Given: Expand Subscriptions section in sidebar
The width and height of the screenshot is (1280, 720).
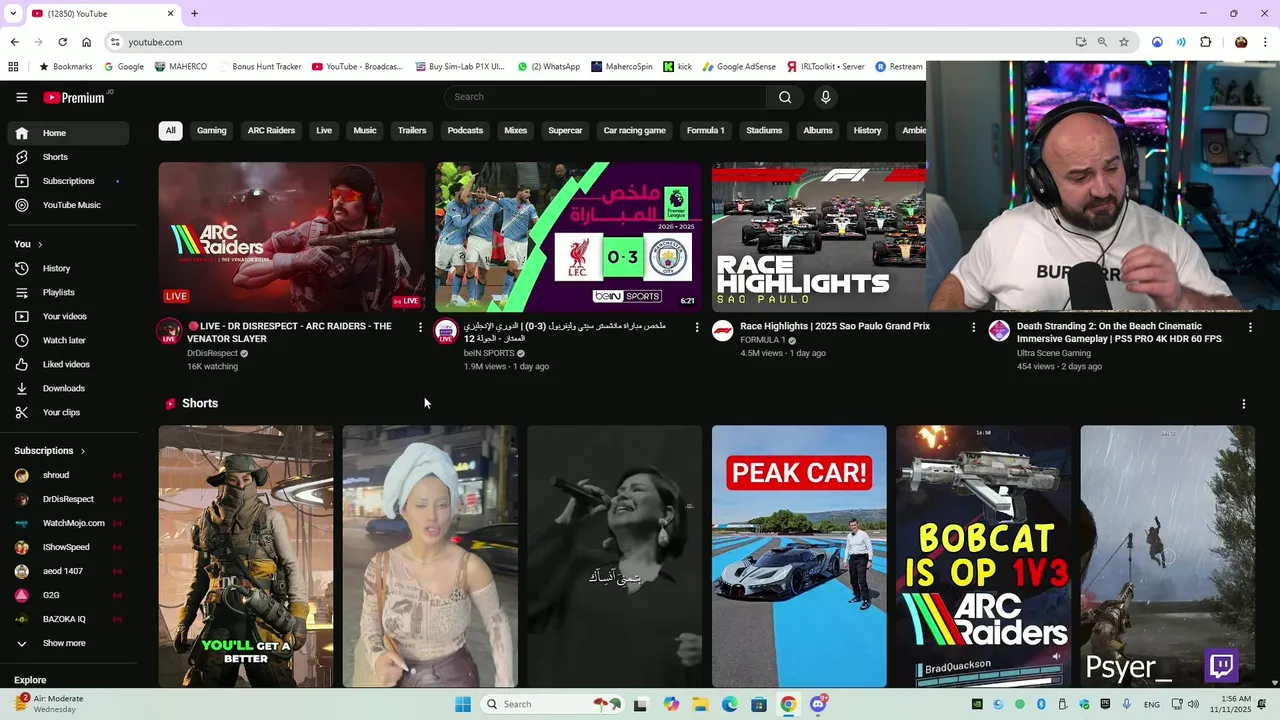Looking at the screenshot, I should pos(50,451).
